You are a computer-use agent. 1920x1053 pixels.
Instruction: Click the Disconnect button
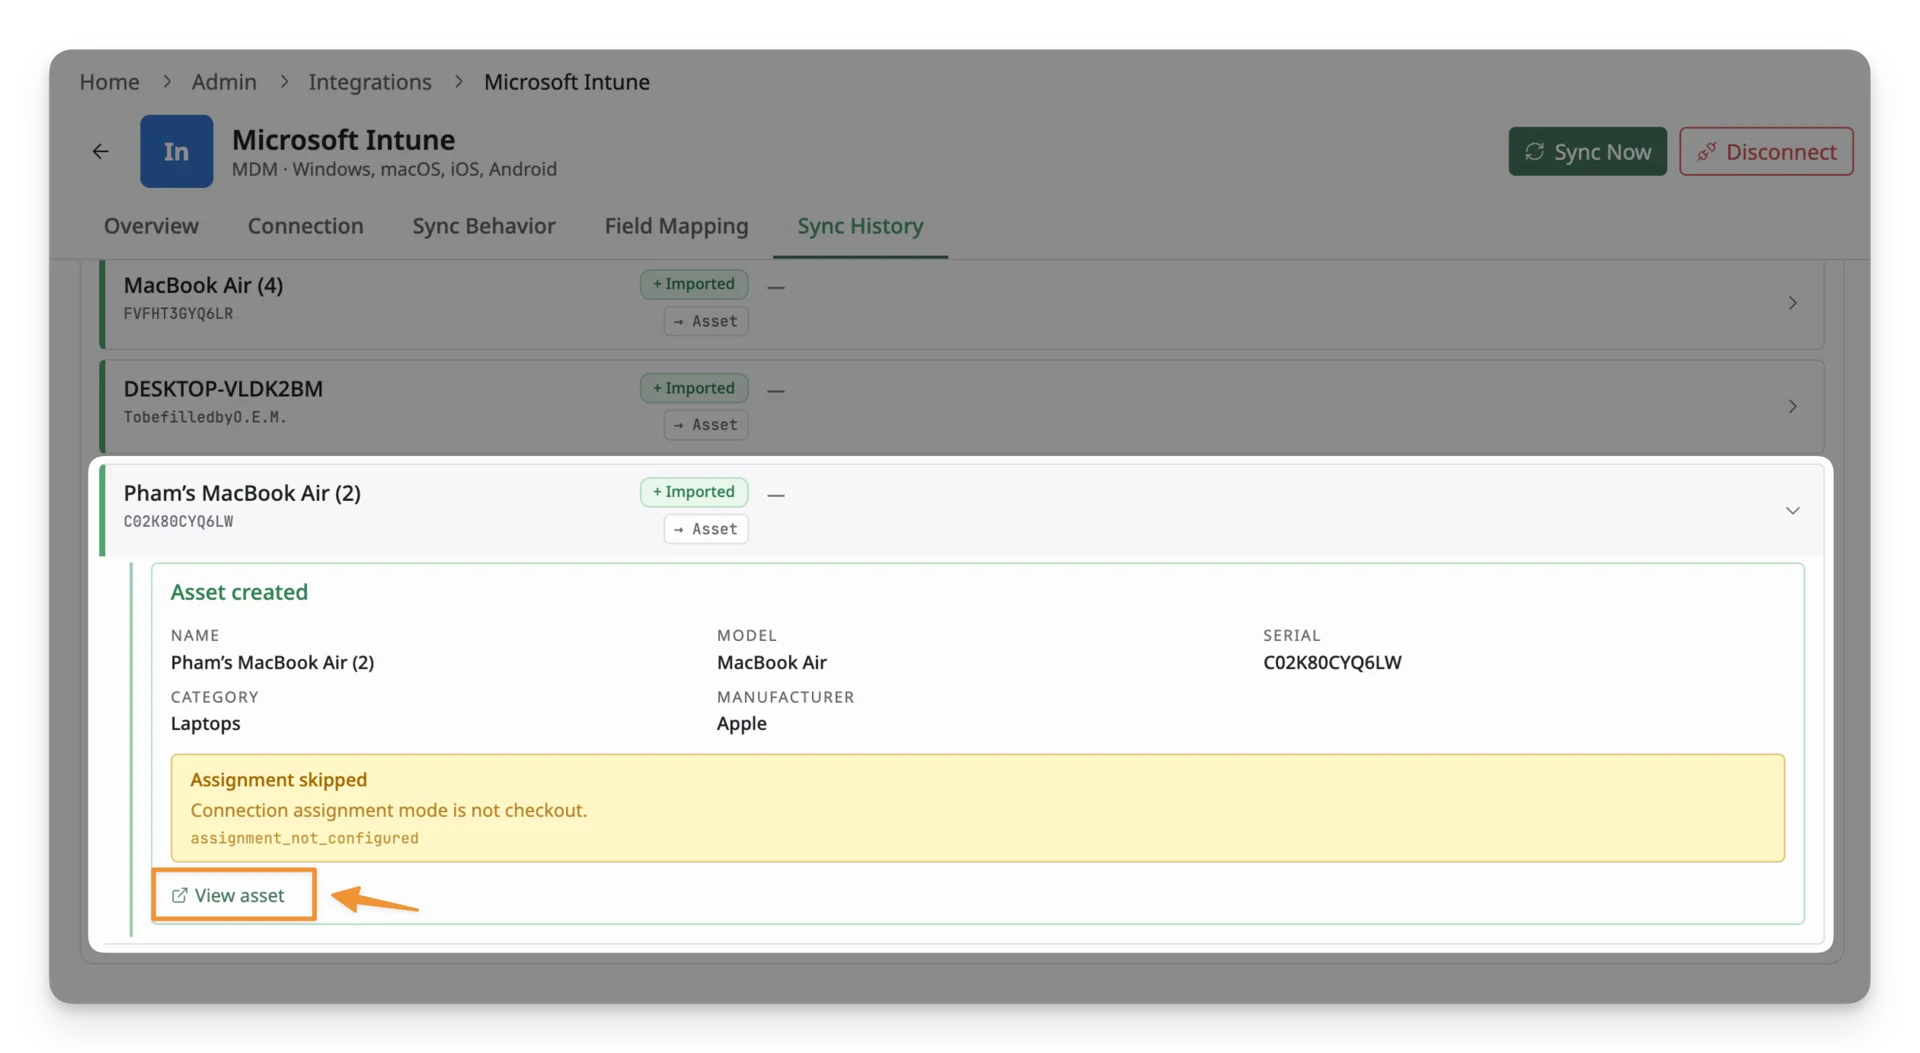[1766, 152]
